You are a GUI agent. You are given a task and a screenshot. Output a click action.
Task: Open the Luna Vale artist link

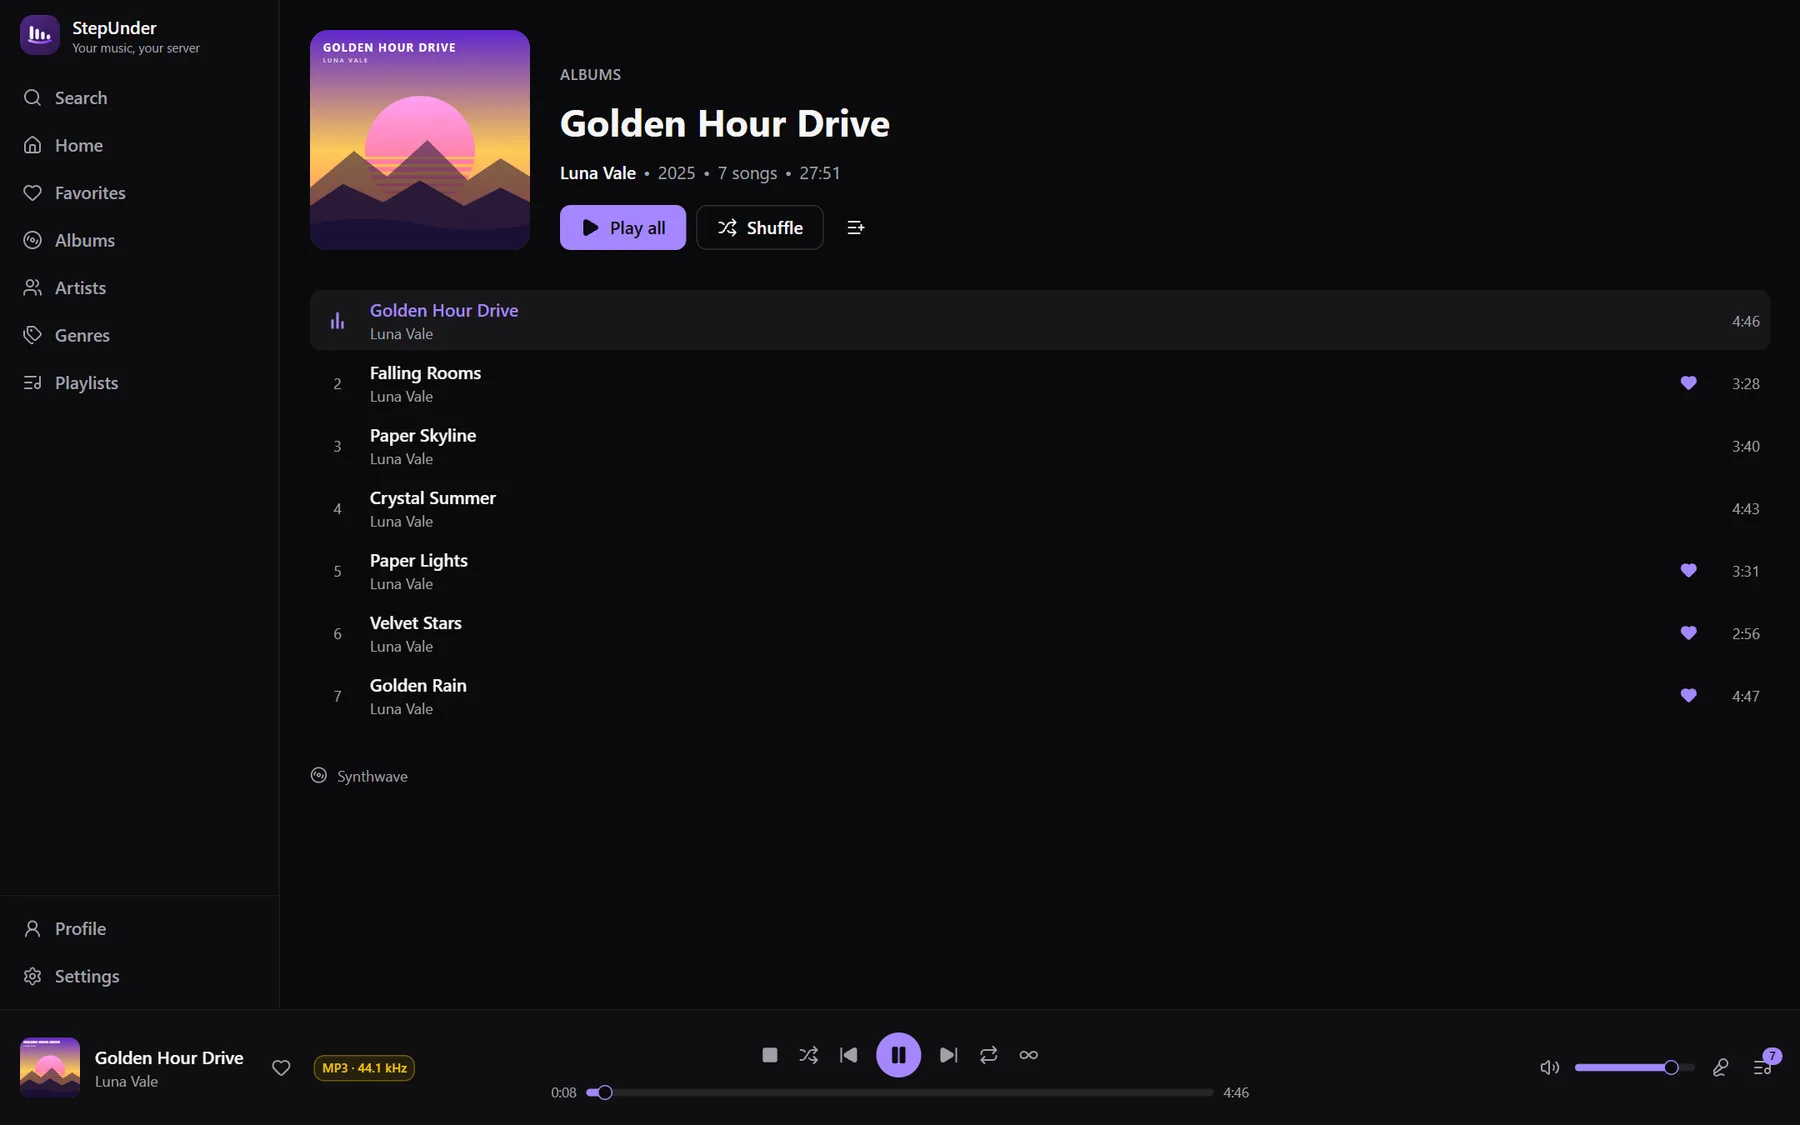(598, 173)
